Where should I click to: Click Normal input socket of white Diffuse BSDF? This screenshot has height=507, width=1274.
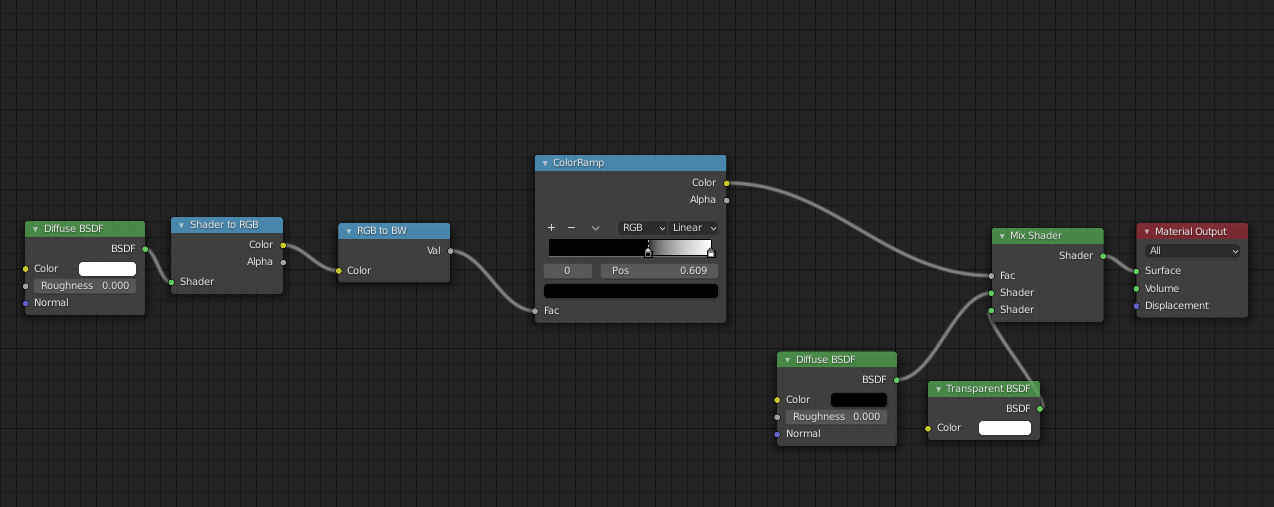coord(25,303)
